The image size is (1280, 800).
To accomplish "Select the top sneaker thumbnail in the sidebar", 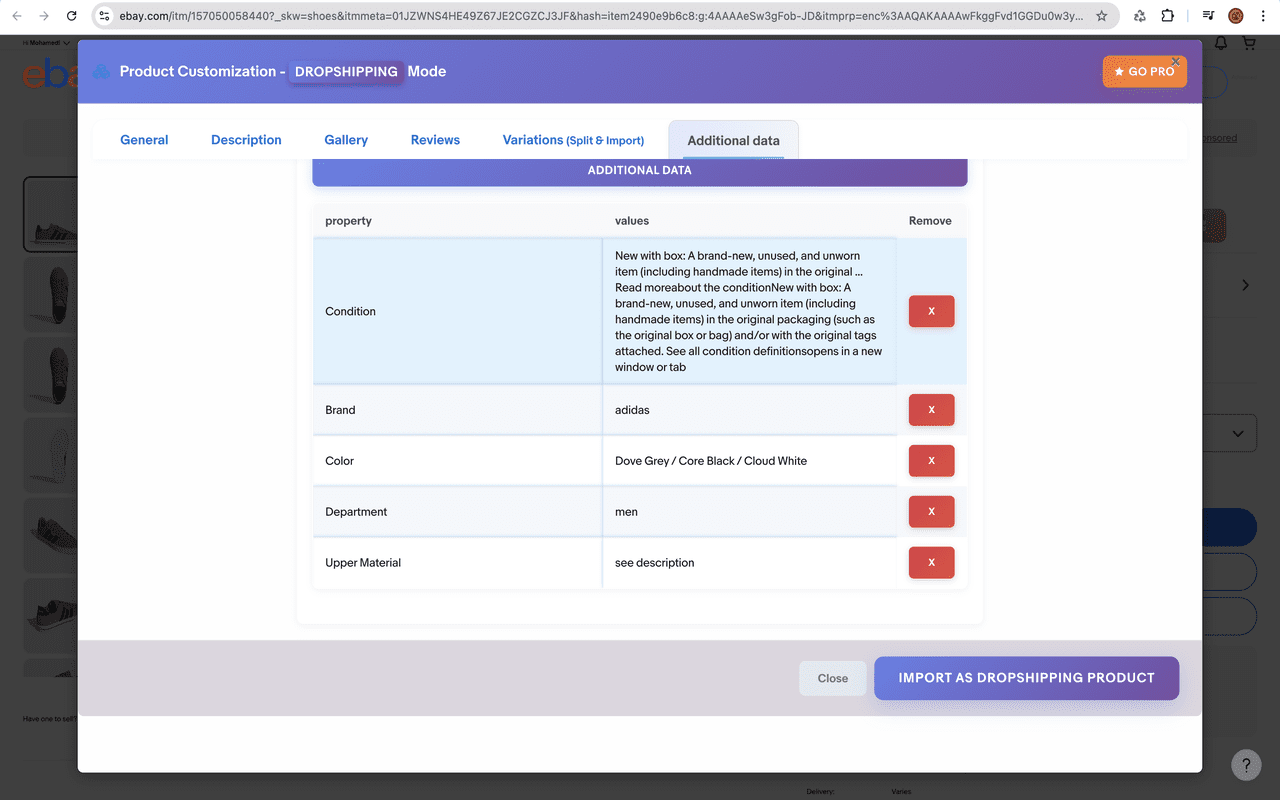I will coord(51,213).
